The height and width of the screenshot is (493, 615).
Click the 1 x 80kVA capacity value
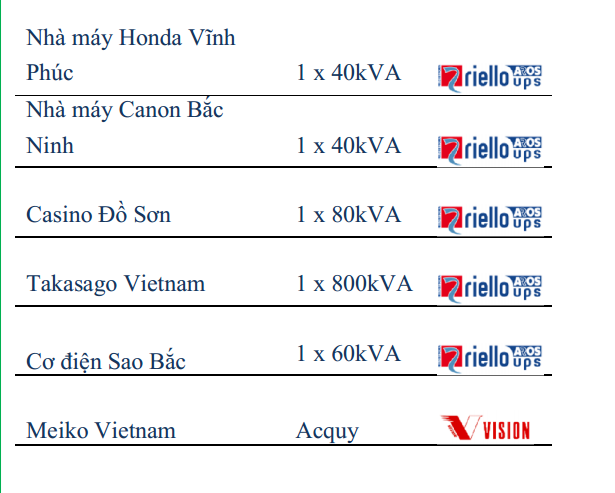[x=349, y=215]
